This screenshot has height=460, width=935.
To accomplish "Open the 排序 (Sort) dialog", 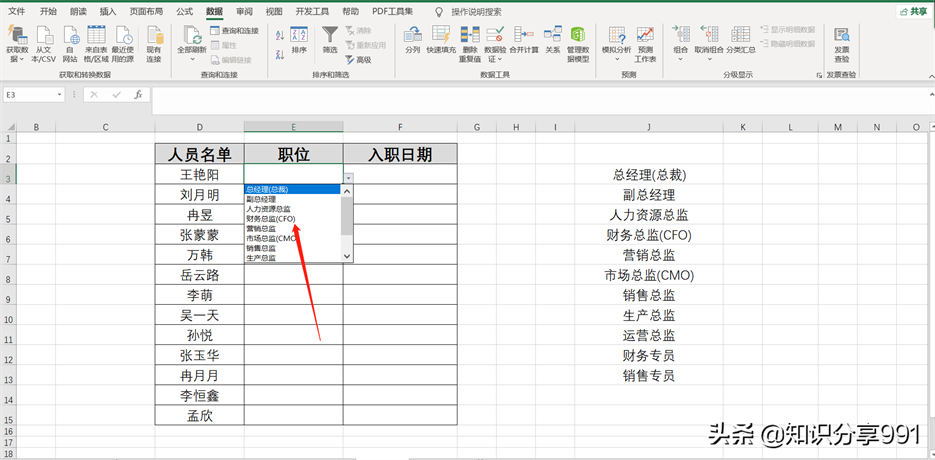I will pyautogui.click(x=299, y=40).
